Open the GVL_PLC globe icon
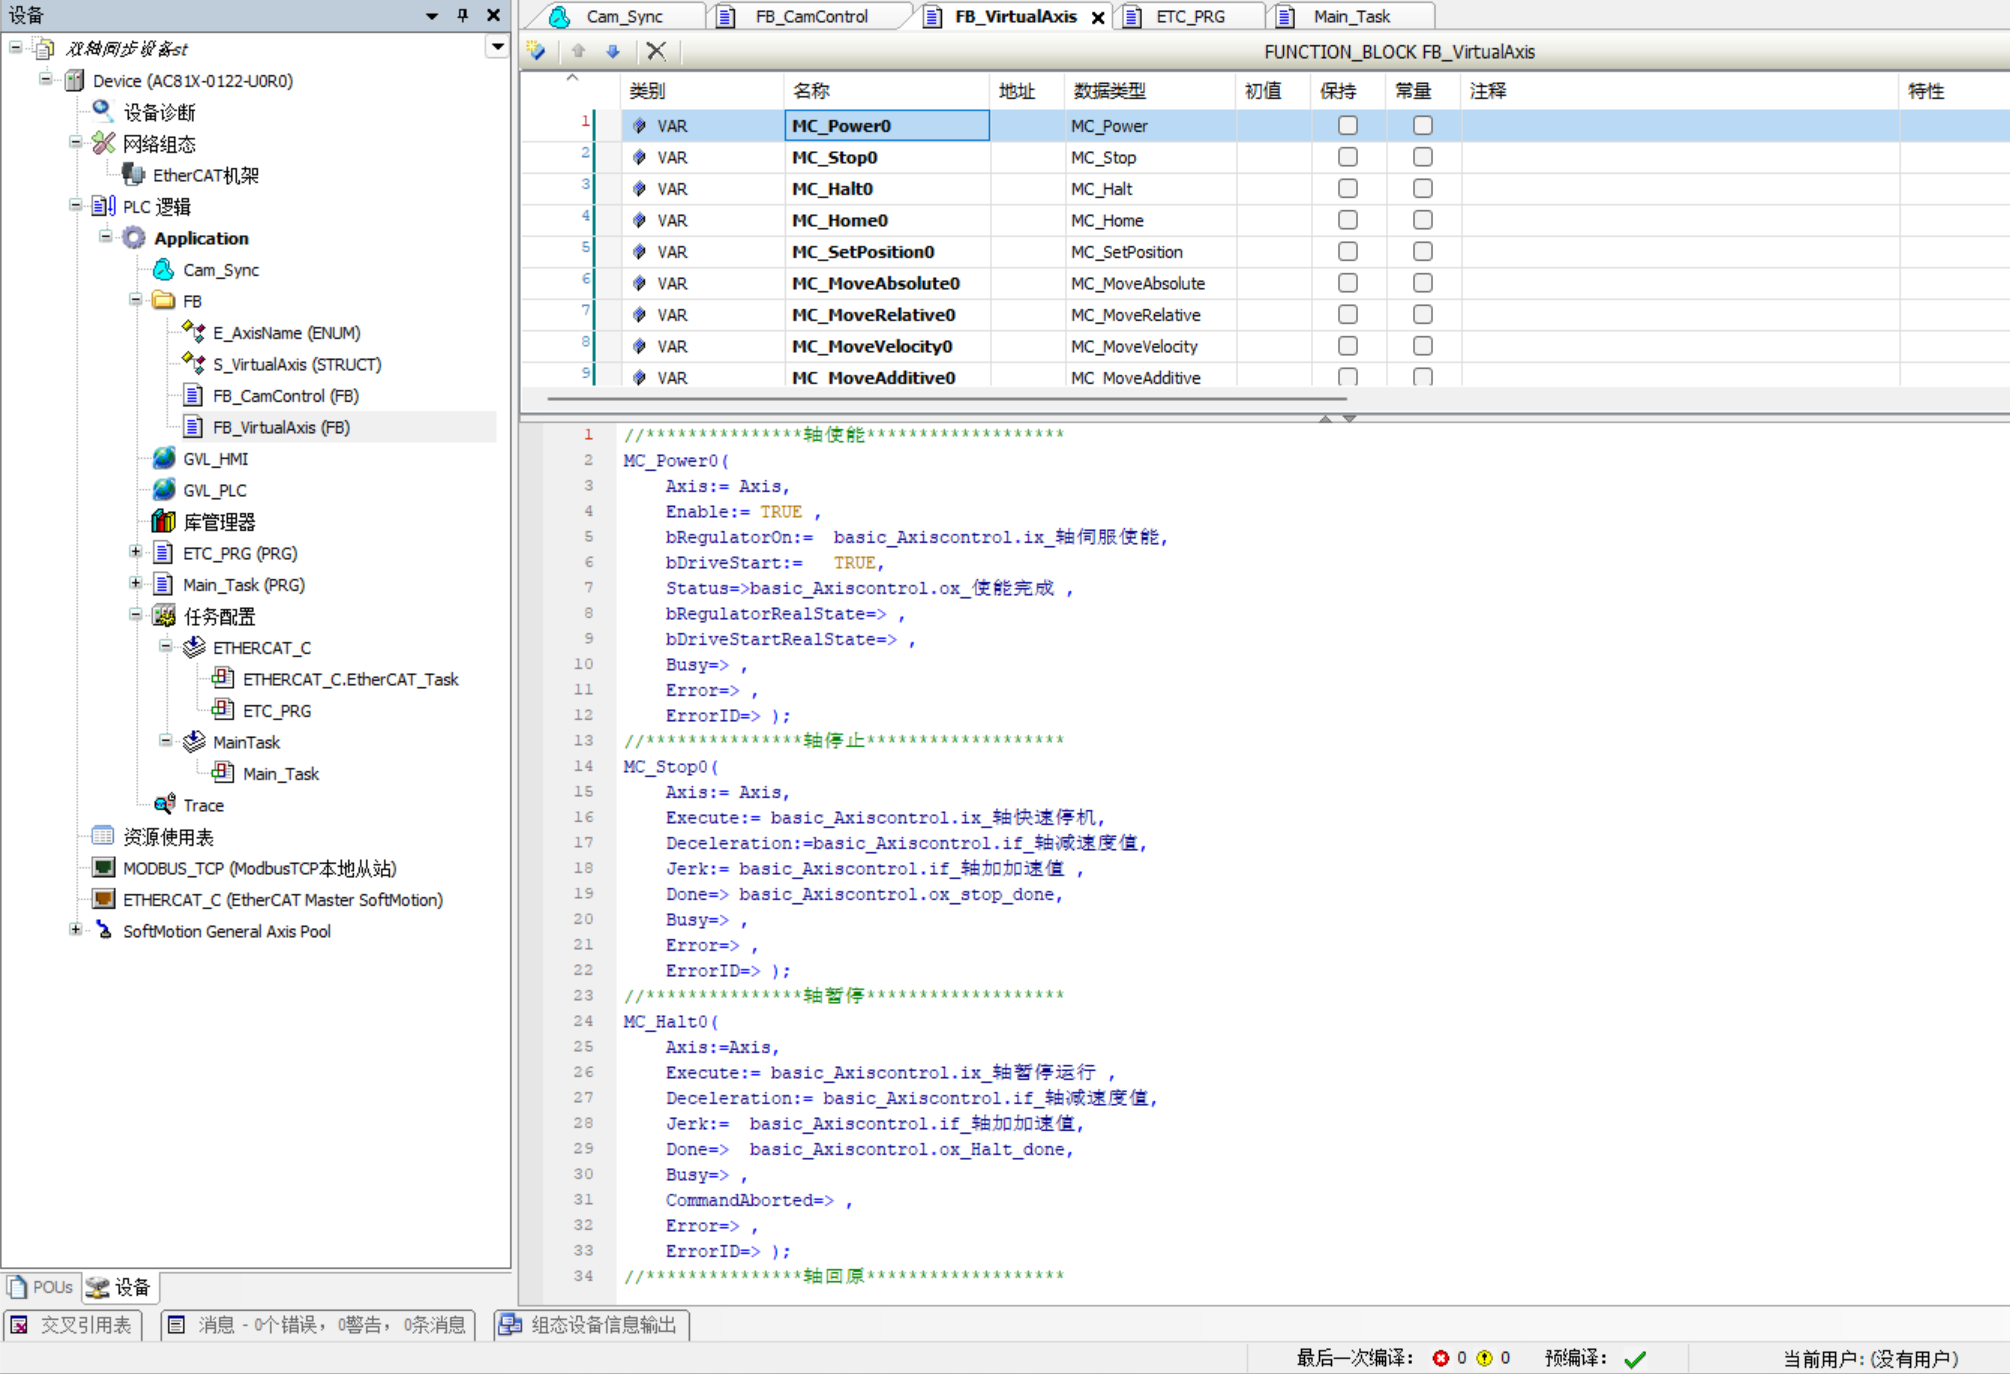 click(163, 489)
